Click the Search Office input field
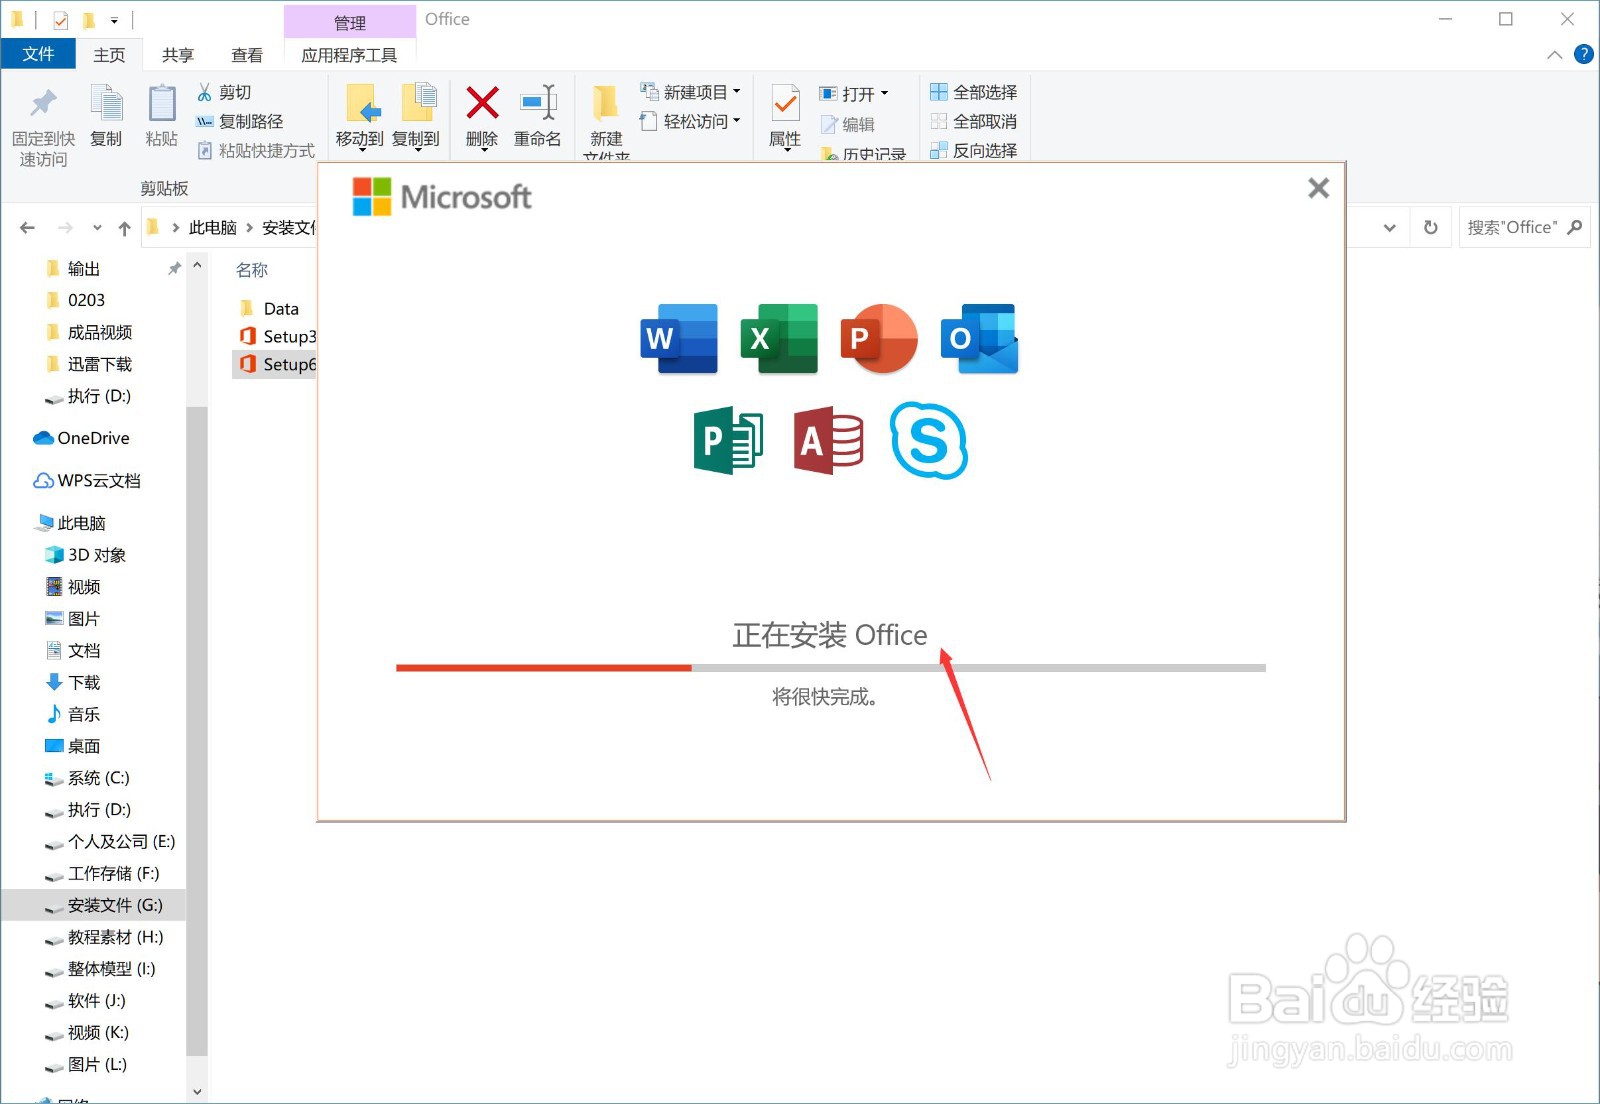Image resolution: width=1600 pixels, height=1104 pixels. (x=1524, y=228)
